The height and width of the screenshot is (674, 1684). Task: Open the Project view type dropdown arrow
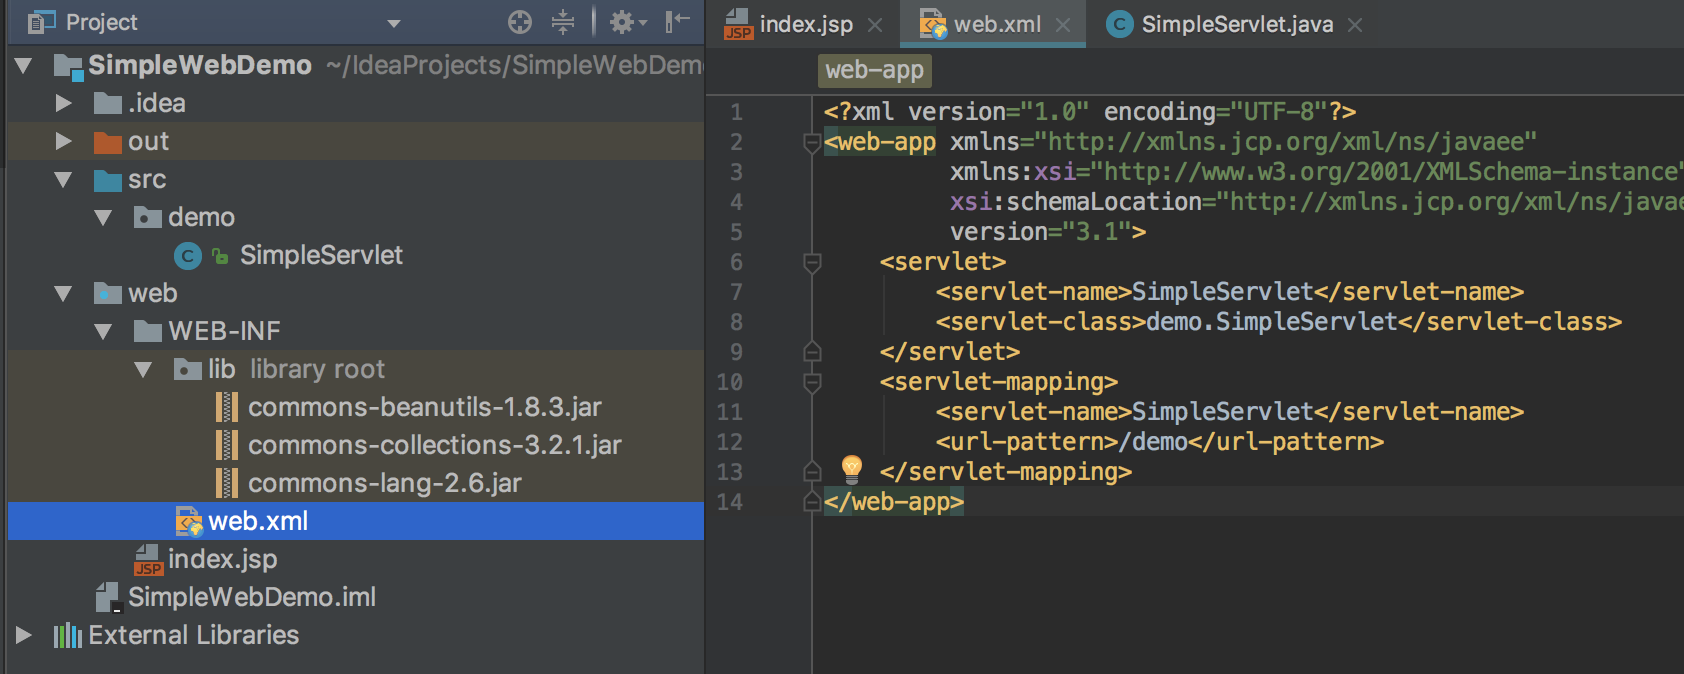click(394, 23)
